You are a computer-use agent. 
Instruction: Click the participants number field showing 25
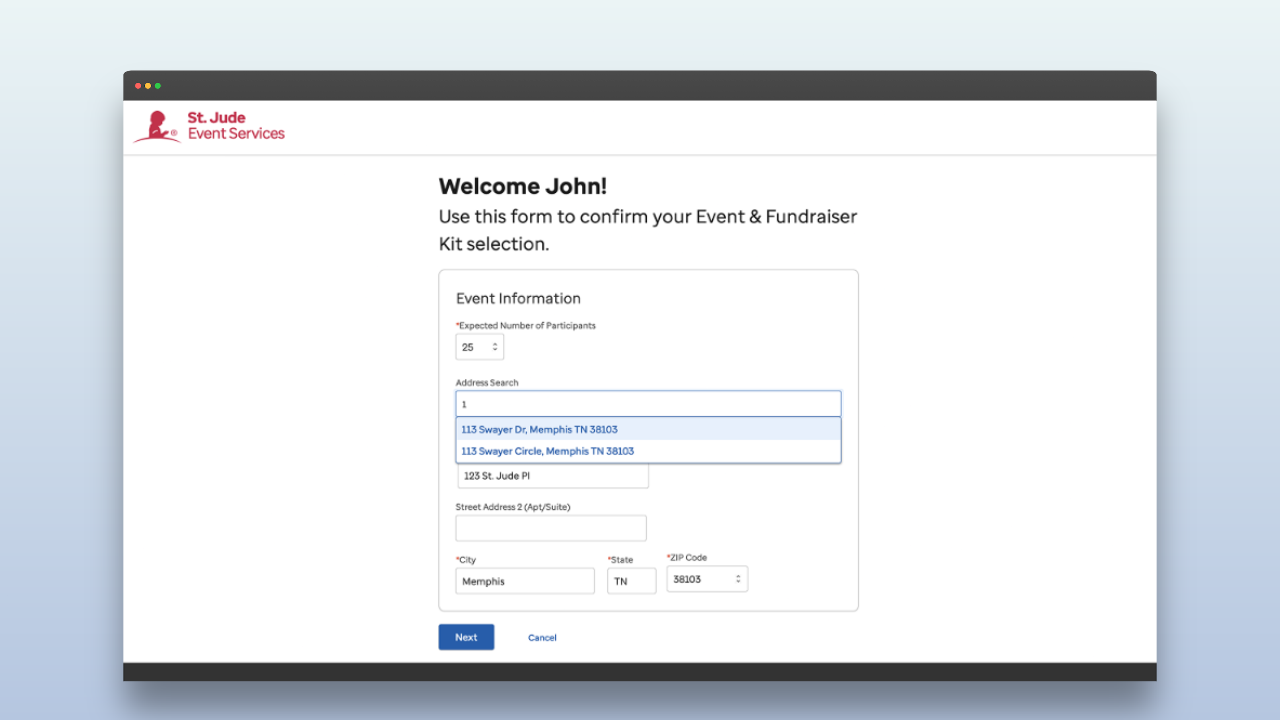(471, 347)
